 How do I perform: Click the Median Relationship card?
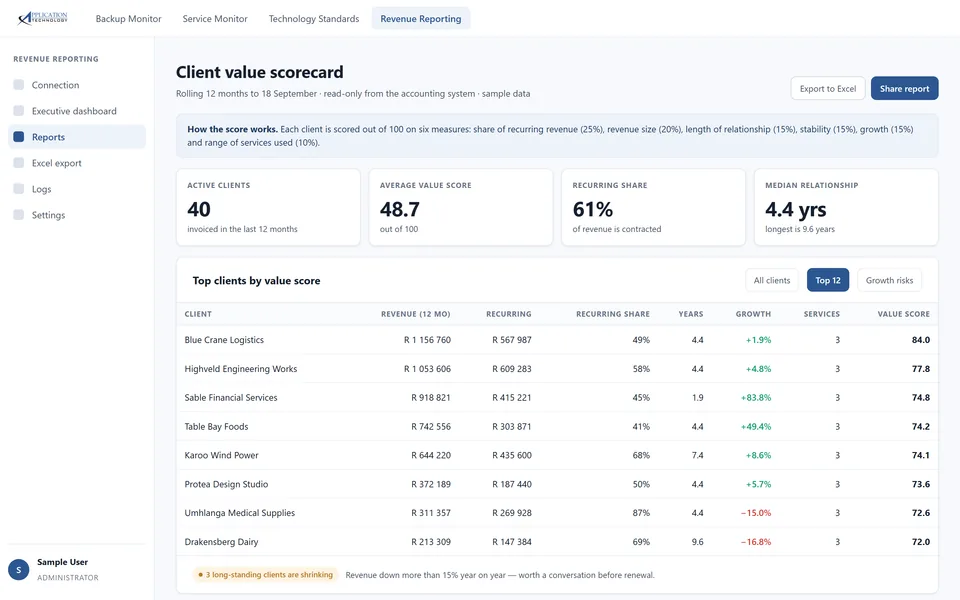(x=846, y=207)
